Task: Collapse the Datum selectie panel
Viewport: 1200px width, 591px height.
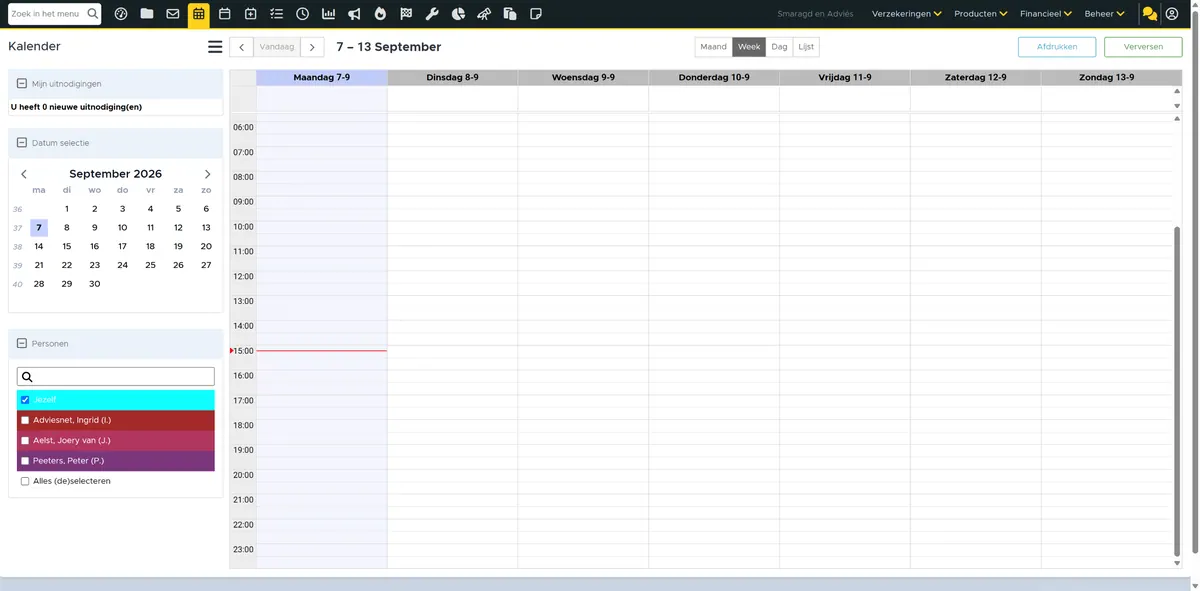Action: point(22,143)
